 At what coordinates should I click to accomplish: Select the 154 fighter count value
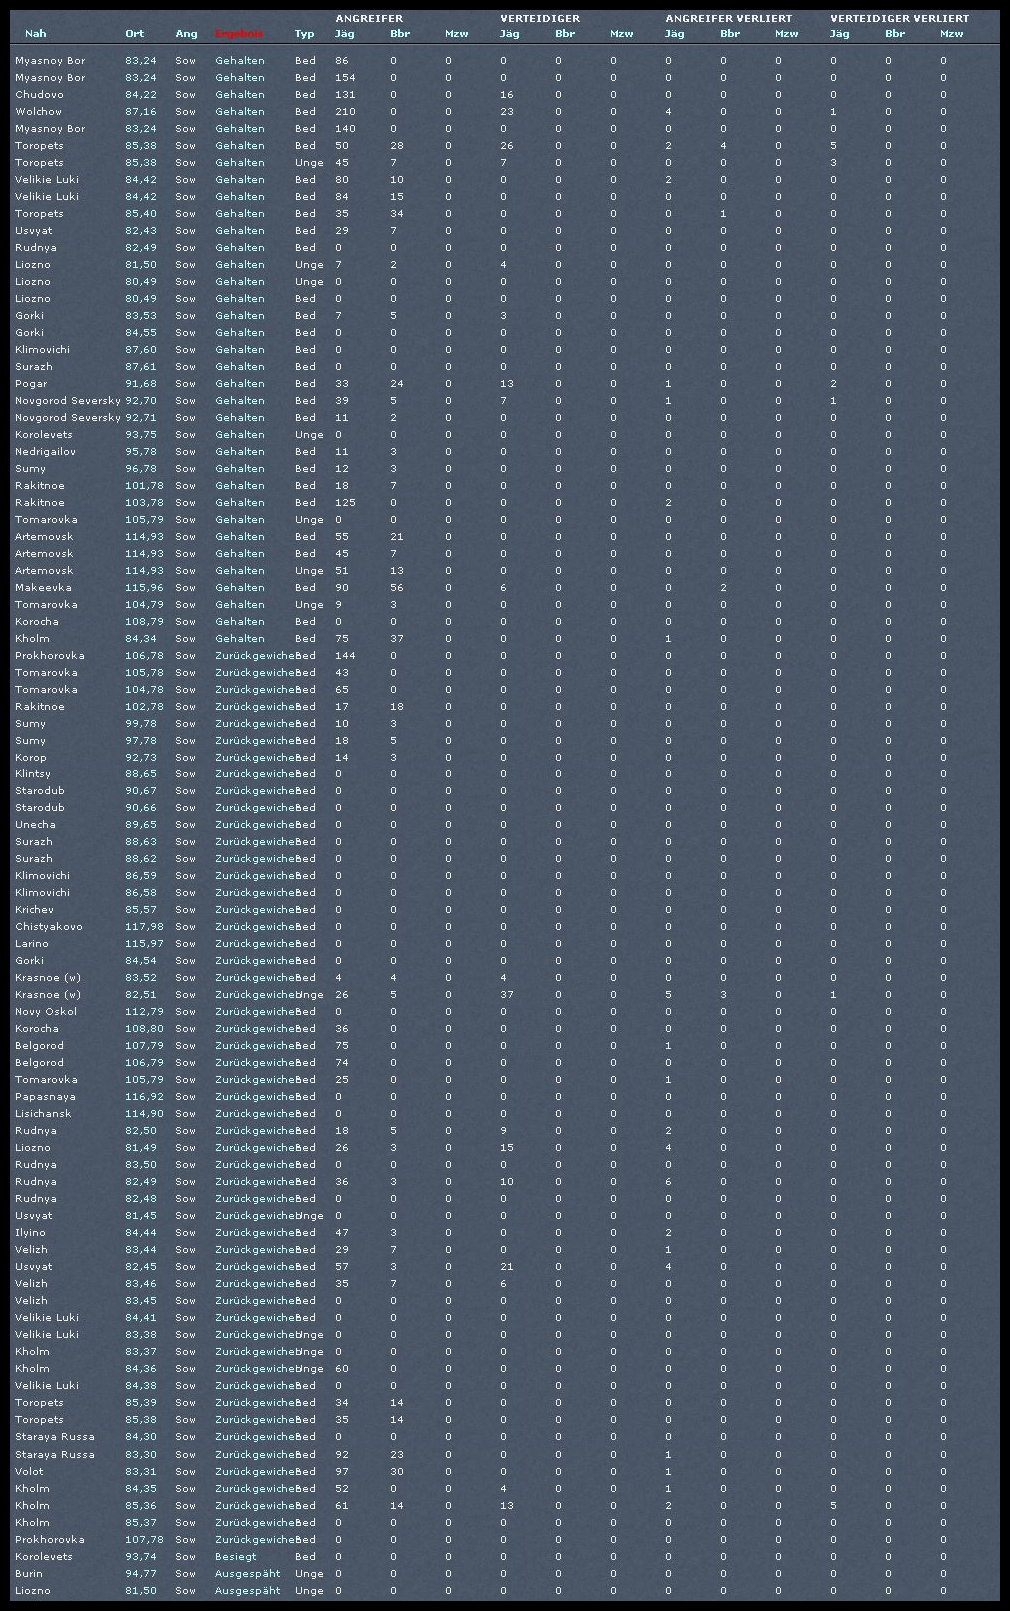[346, 78]
